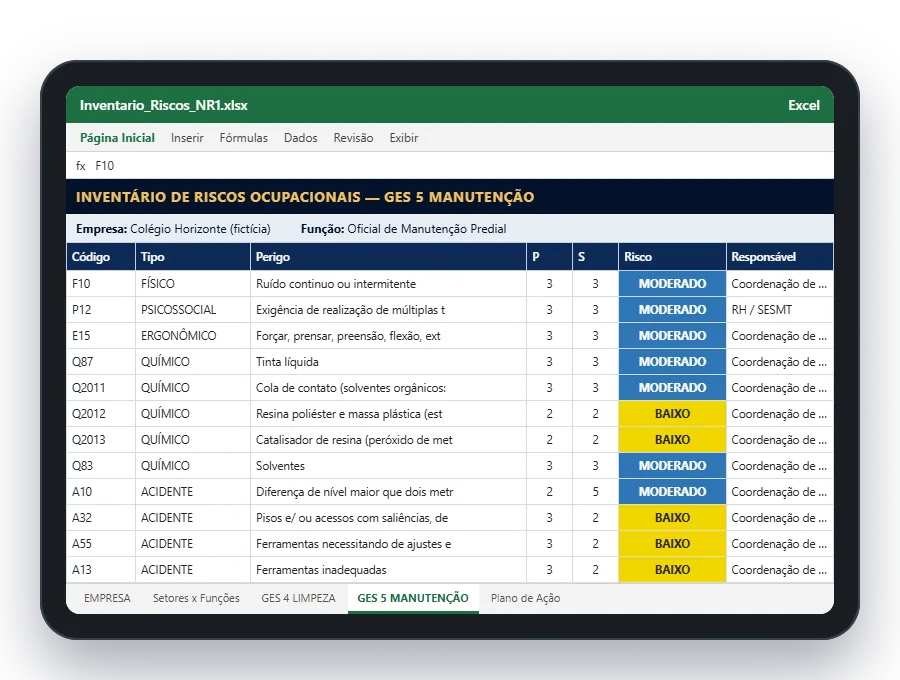Click the fx formula icon
Viewport: 900px width, 680px height.
[80, 166]
